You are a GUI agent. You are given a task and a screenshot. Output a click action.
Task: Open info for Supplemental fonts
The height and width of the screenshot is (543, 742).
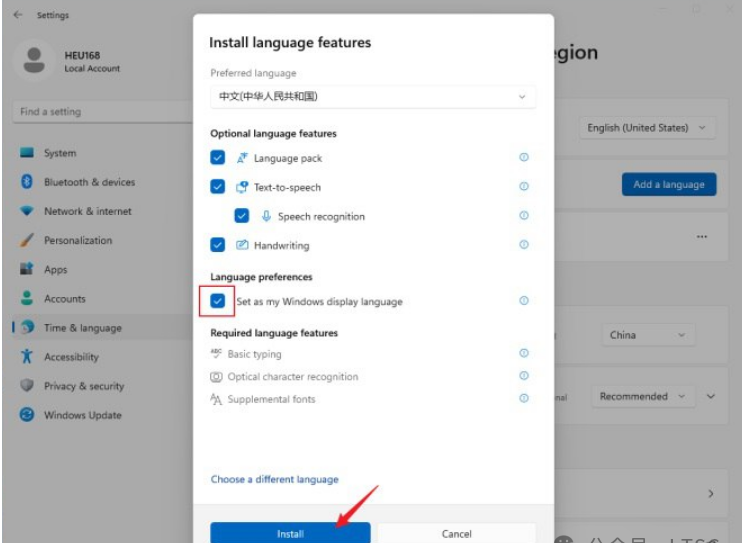[x=523, y=399]
